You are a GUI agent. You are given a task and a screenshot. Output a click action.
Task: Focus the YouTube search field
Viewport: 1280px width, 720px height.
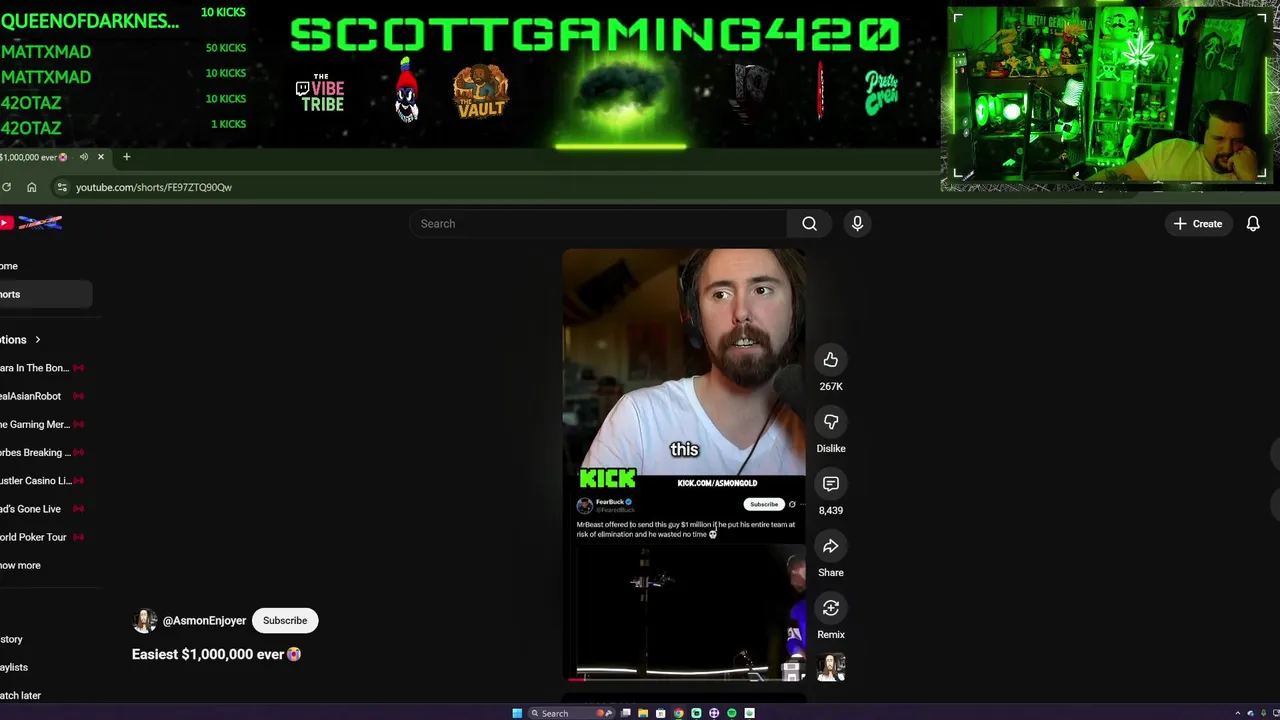[x=600, y=224]
